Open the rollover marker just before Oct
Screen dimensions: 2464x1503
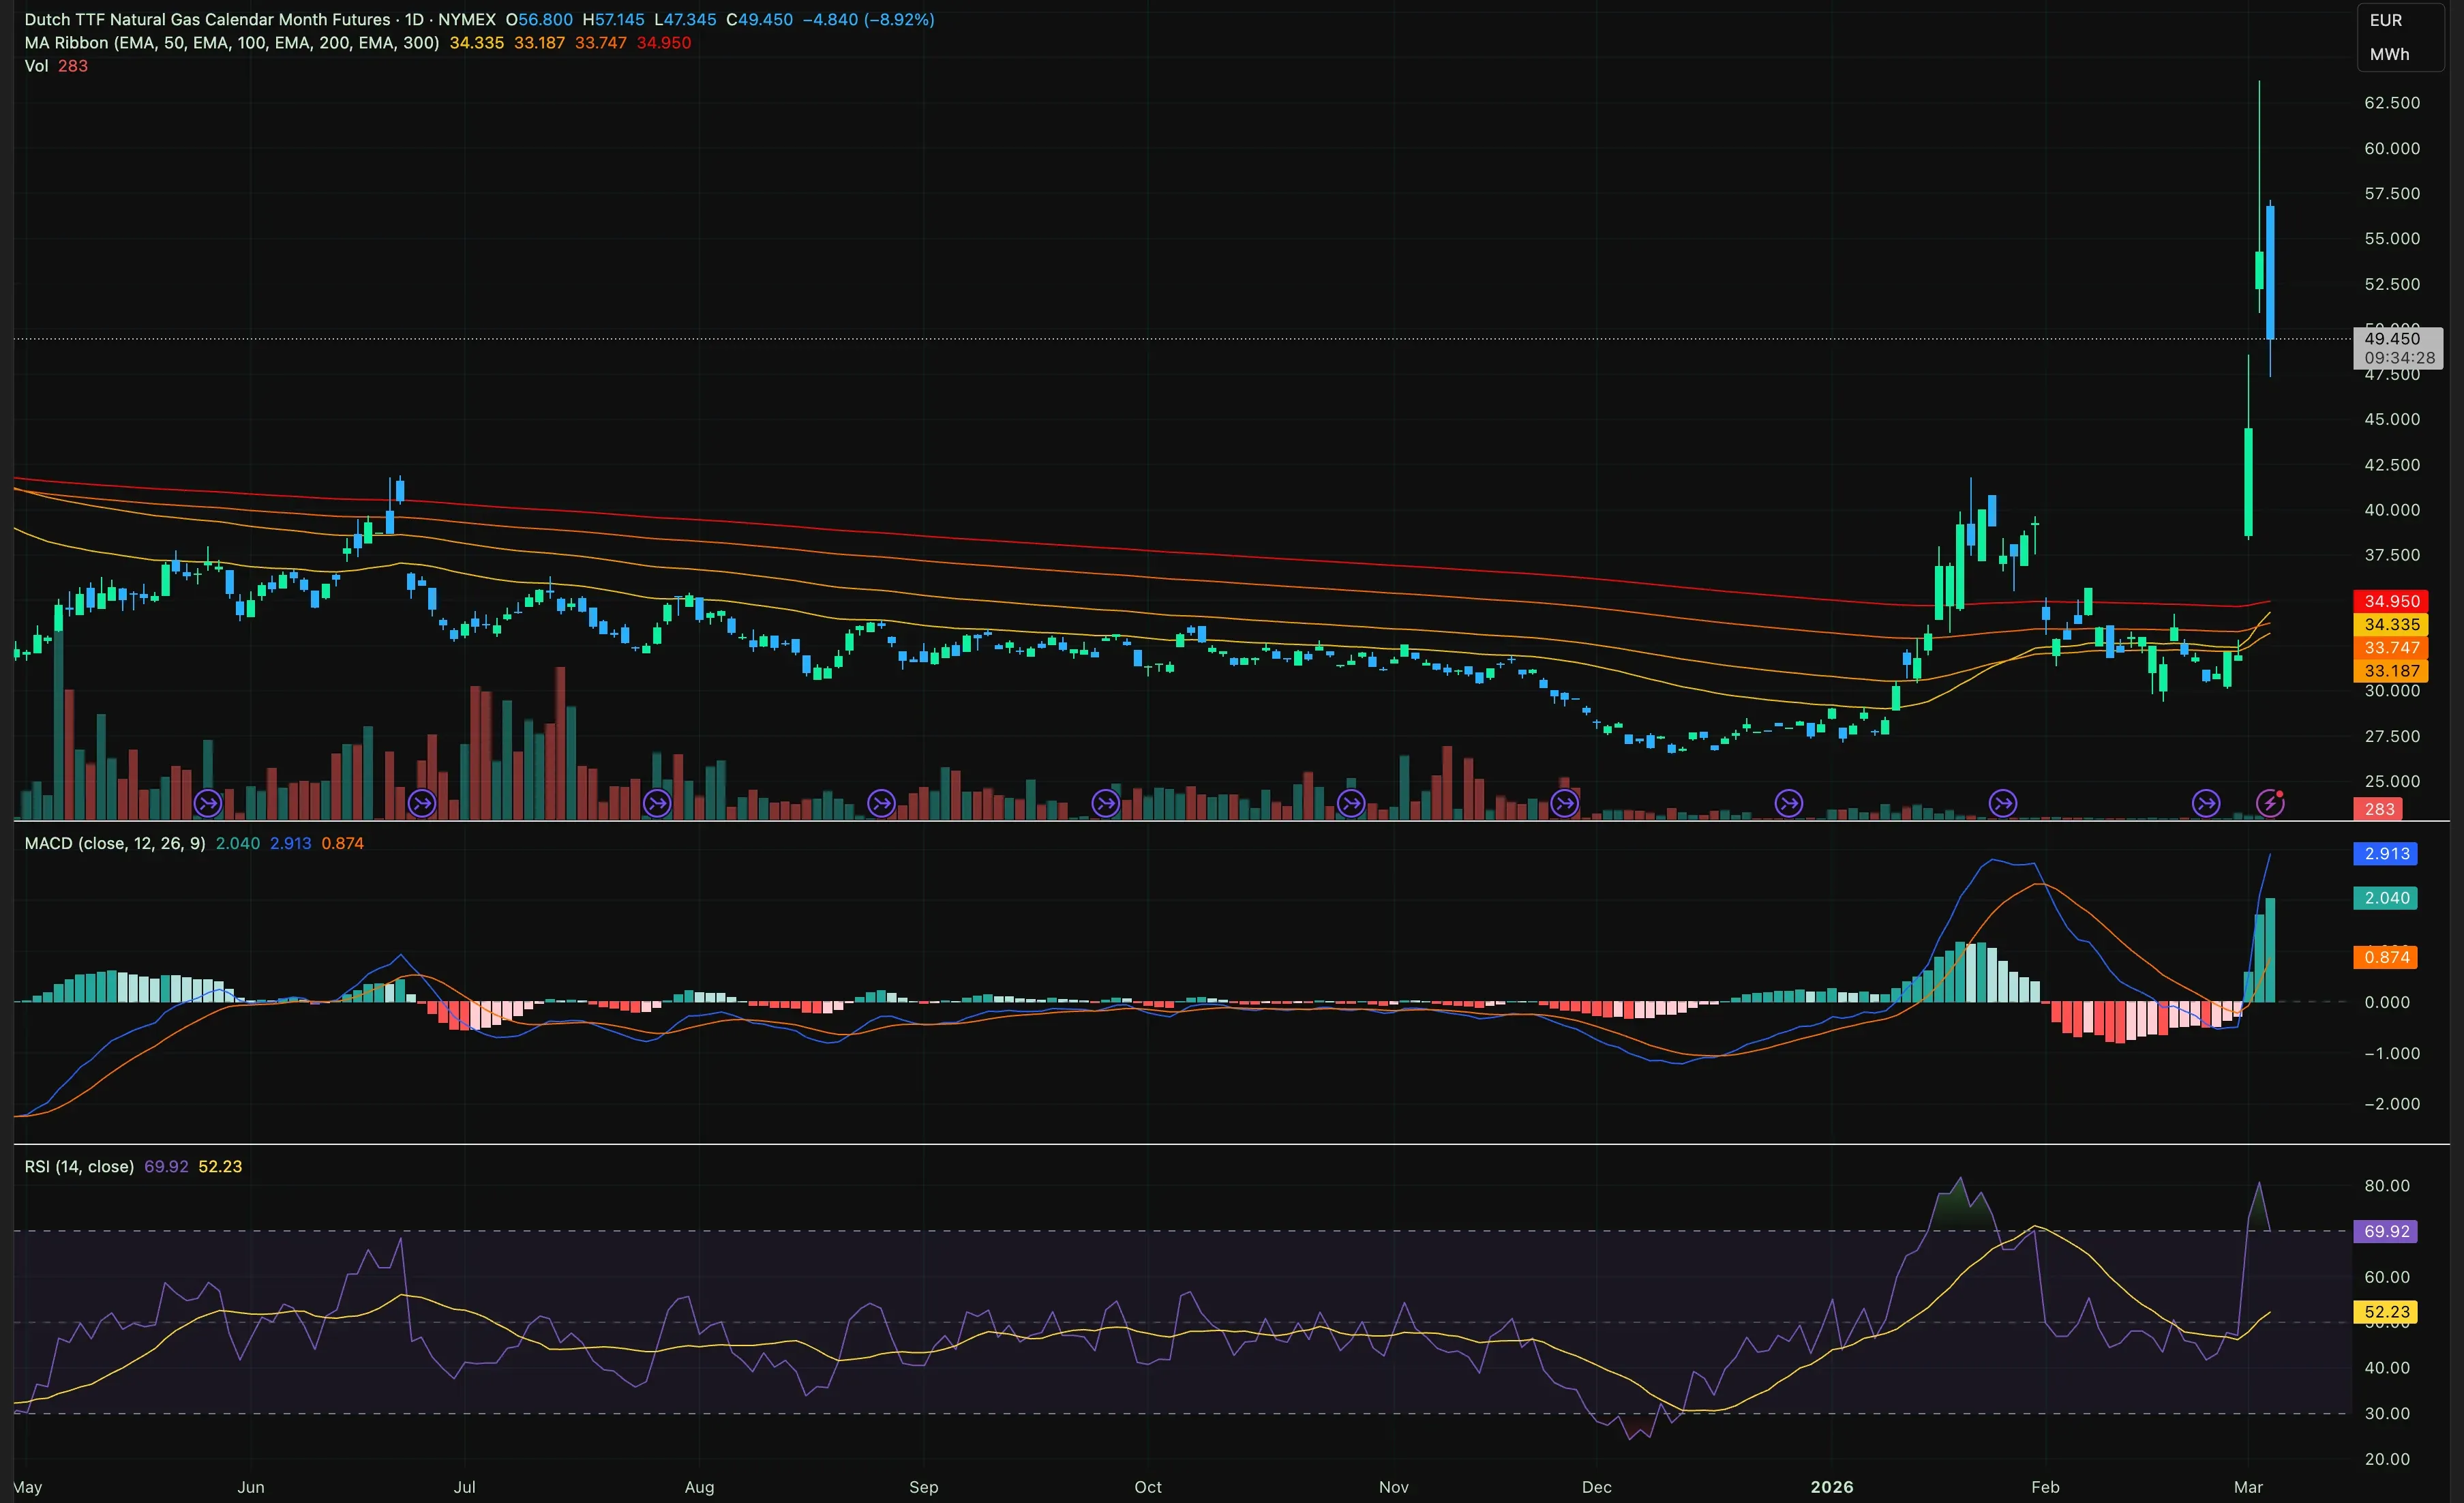coord(1106,803)
